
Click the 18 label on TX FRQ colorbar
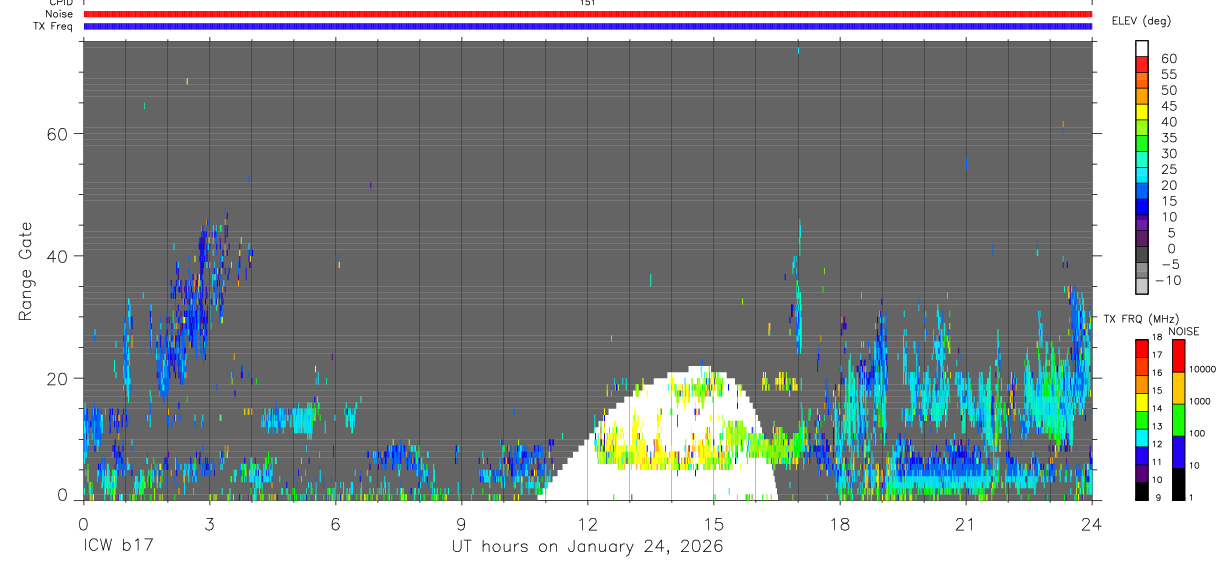(x=1157, y=337)
